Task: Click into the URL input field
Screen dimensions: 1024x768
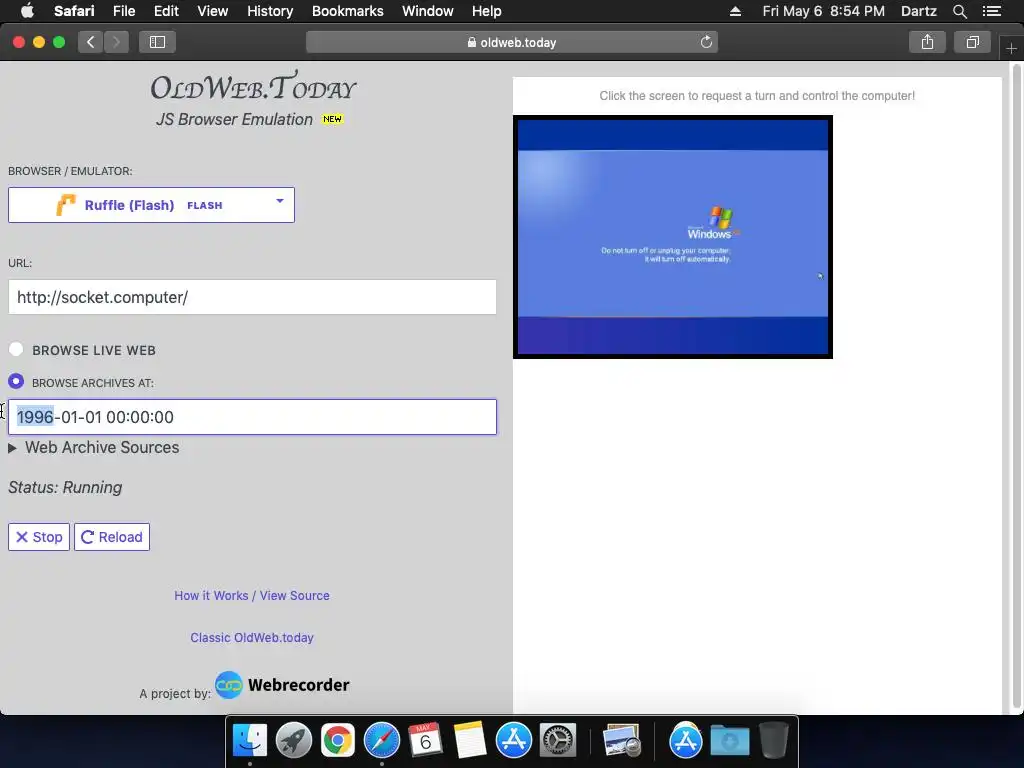Action: (252, 297)
